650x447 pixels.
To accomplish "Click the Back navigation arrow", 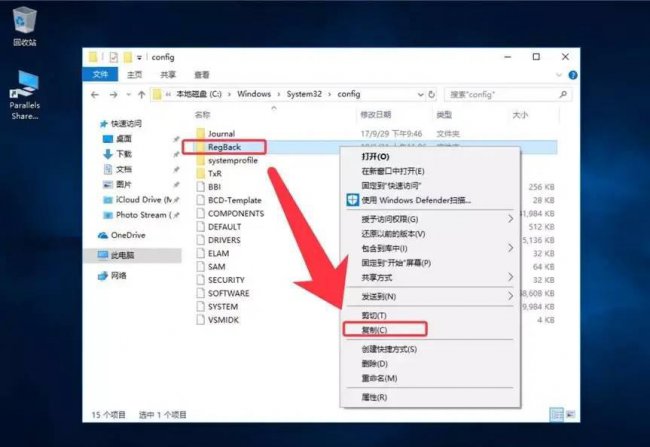I will coord(95,95).
